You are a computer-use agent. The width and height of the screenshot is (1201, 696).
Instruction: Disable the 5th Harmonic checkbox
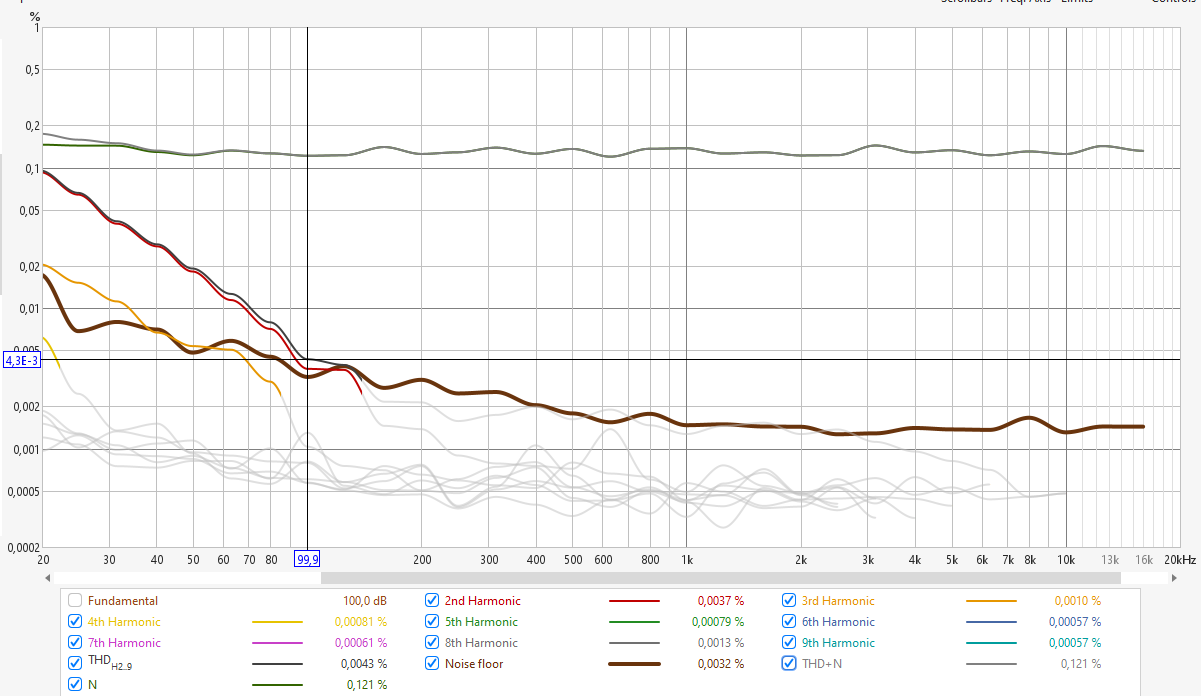(x=432, y=622)
